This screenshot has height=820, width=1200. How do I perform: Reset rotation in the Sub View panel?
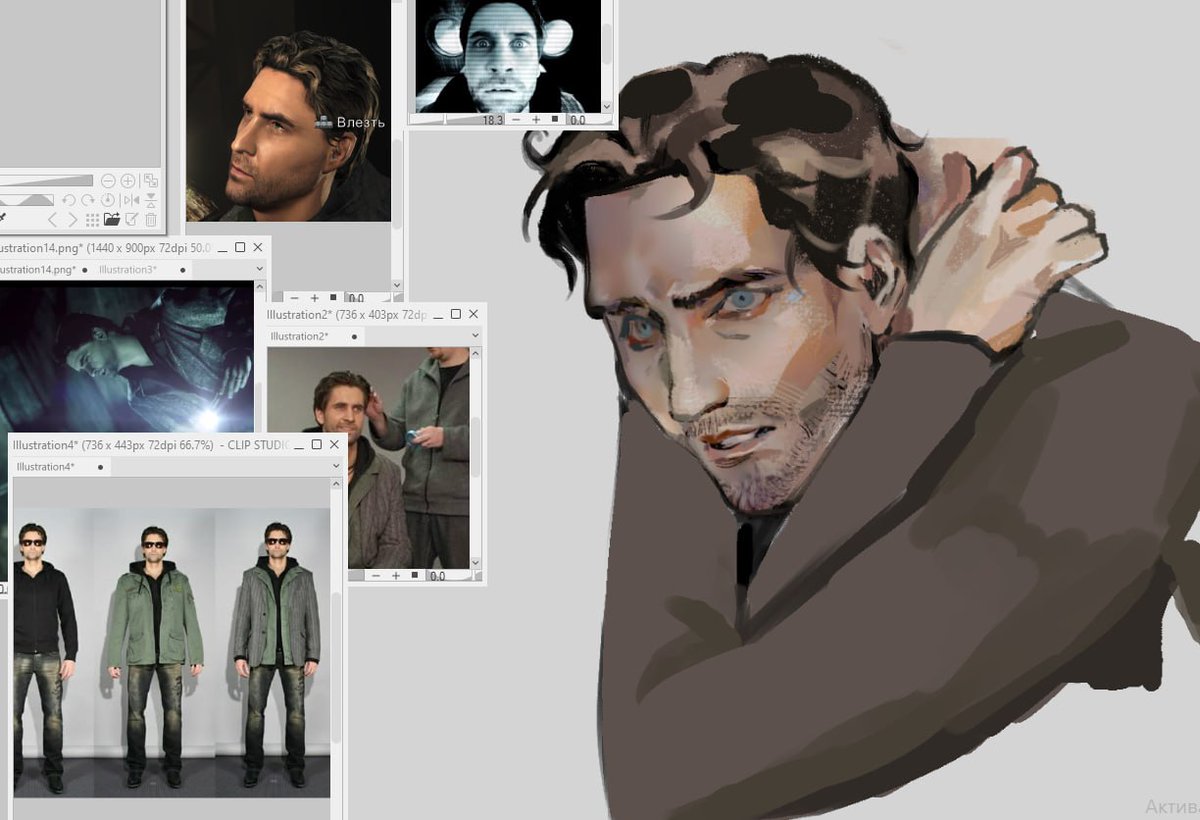click(108, 200)
